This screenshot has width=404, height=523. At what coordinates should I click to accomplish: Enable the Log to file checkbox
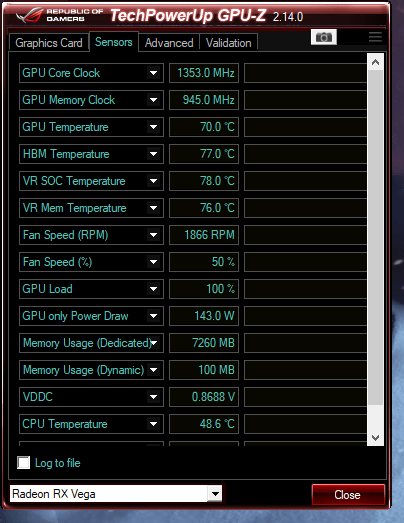(24, 463)
